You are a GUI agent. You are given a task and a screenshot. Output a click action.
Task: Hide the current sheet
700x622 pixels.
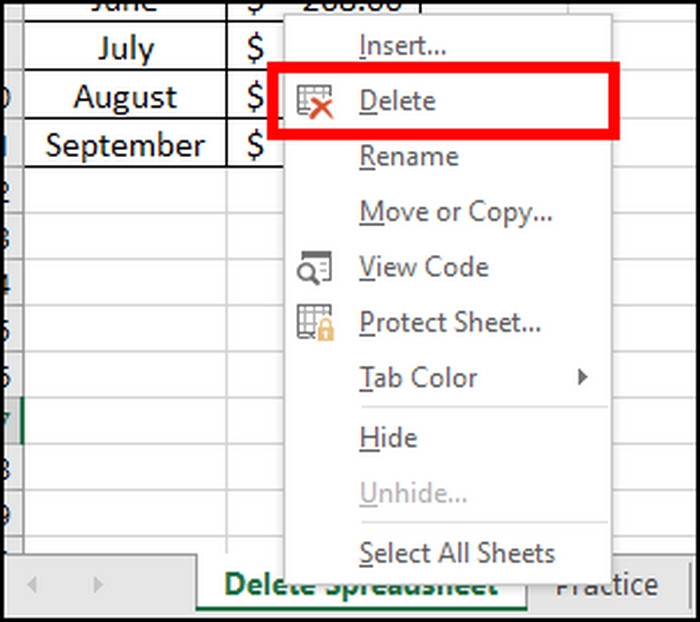click(388, 437)
